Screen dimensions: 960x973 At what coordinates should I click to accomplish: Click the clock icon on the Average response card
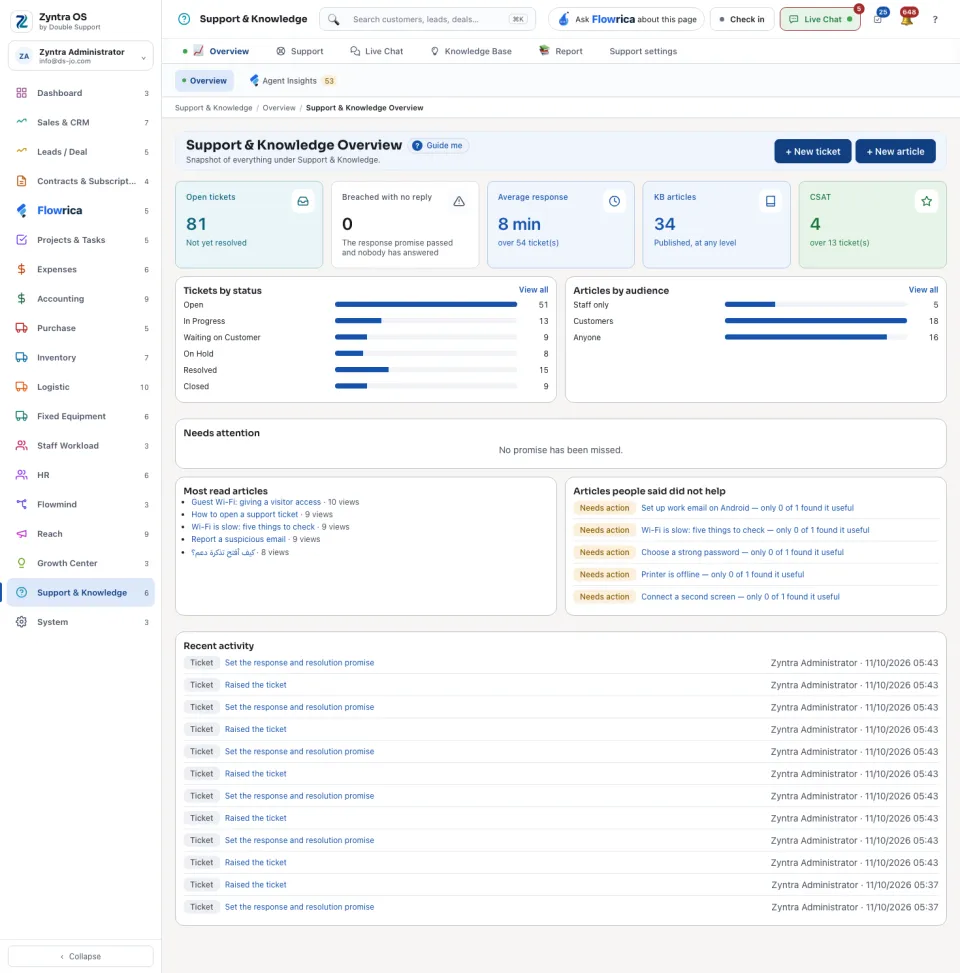tap(614, 201)
